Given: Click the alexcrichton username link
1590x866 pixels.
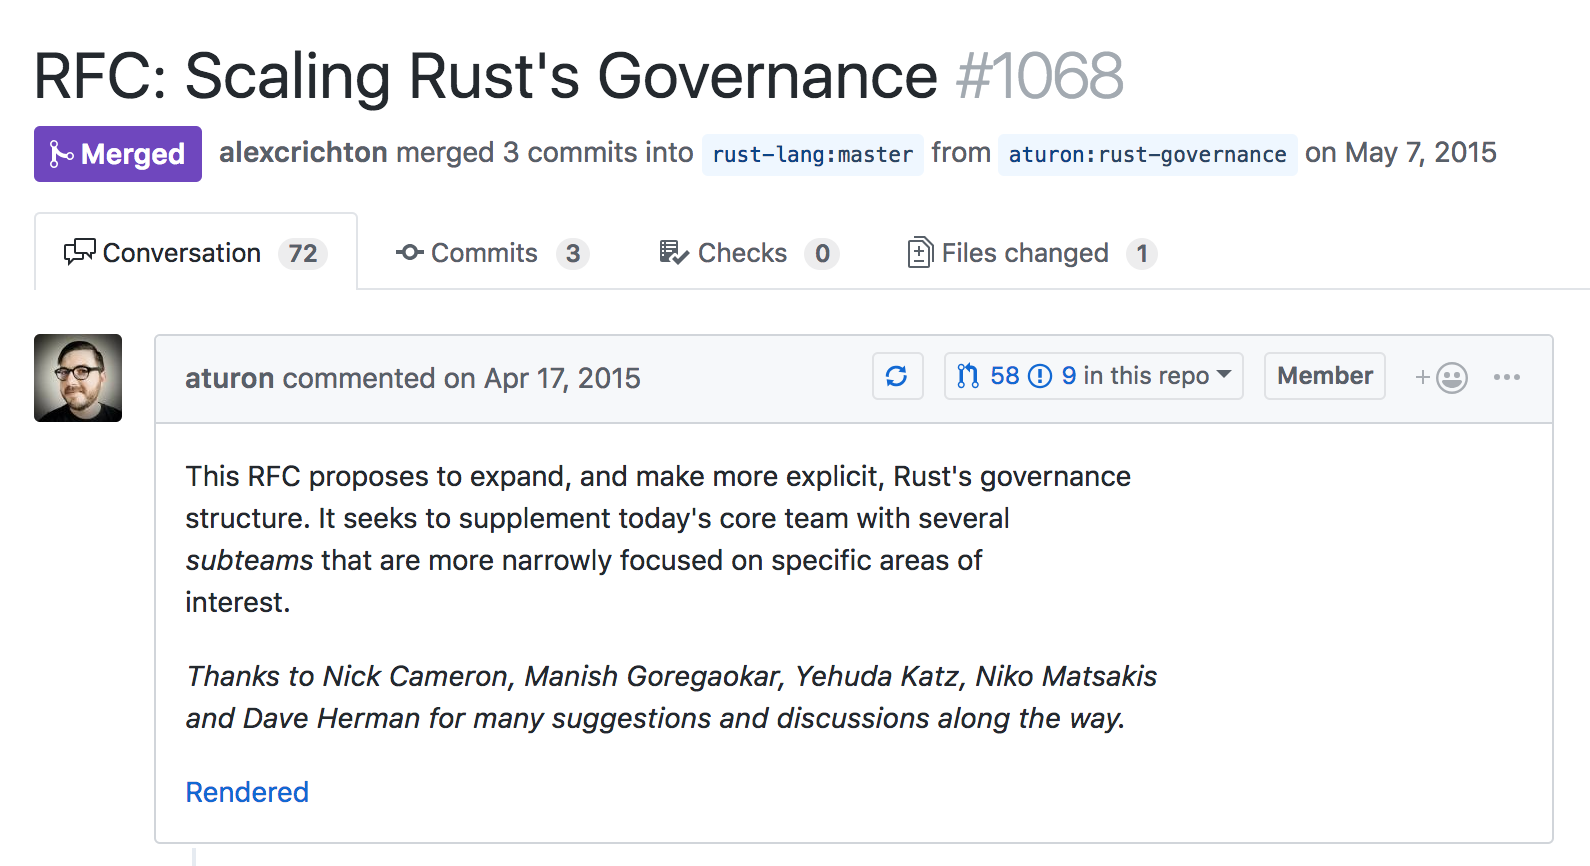Looking at the screenshot, I should [303, 152].
